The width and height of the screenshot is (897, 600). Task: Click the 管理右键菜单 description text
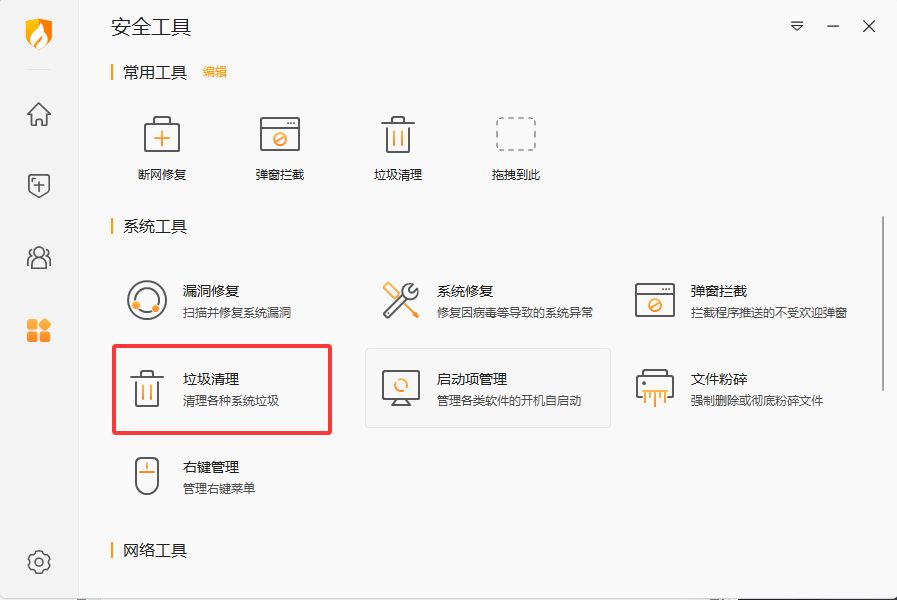coord(219,489)
